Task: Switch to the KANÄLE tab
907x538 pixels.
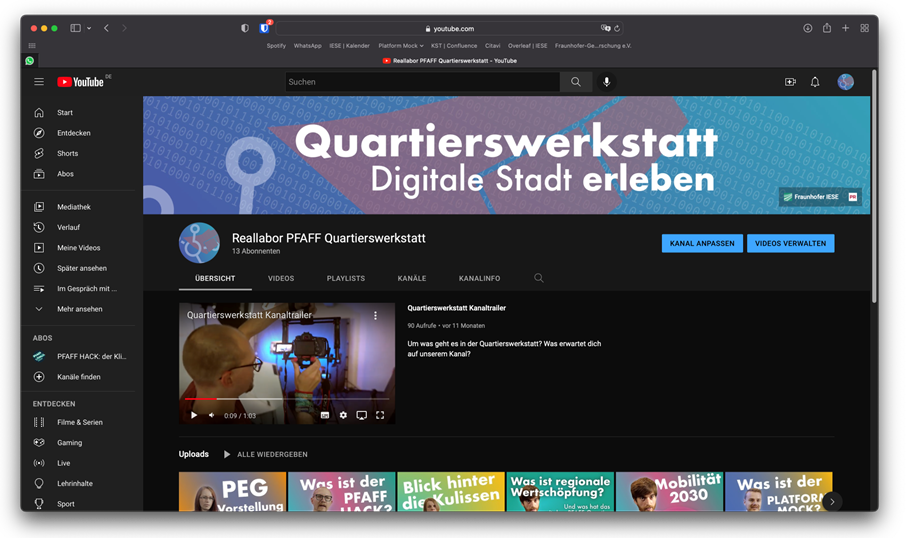Action: pyautogui.click(x=412, y=278)
